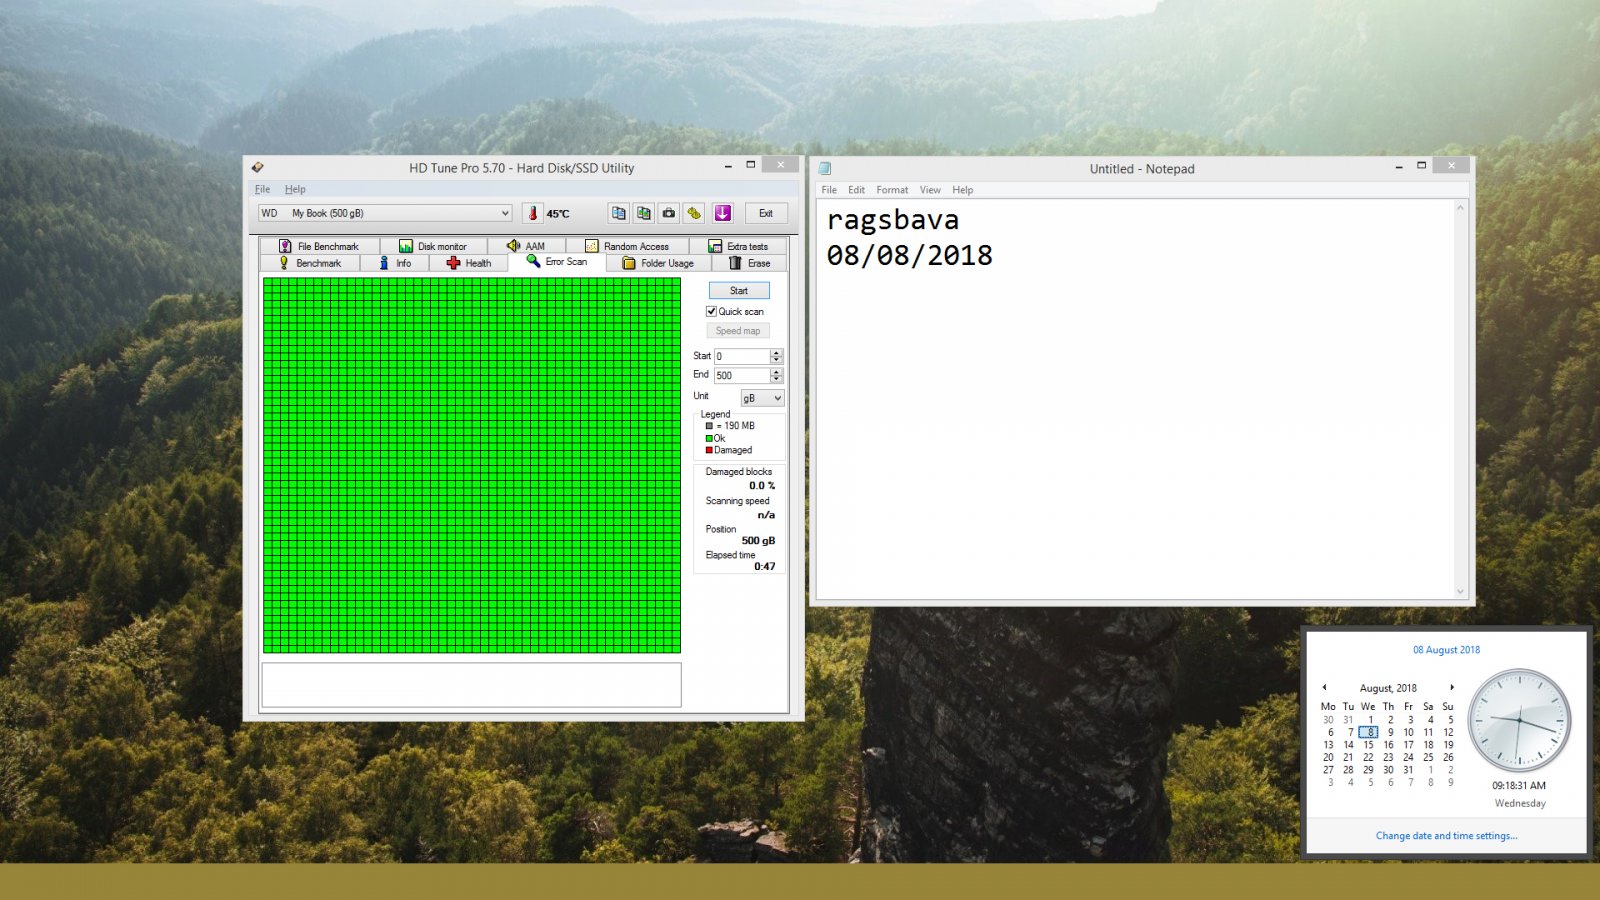Go to next month in calendar

point(1452,687)
